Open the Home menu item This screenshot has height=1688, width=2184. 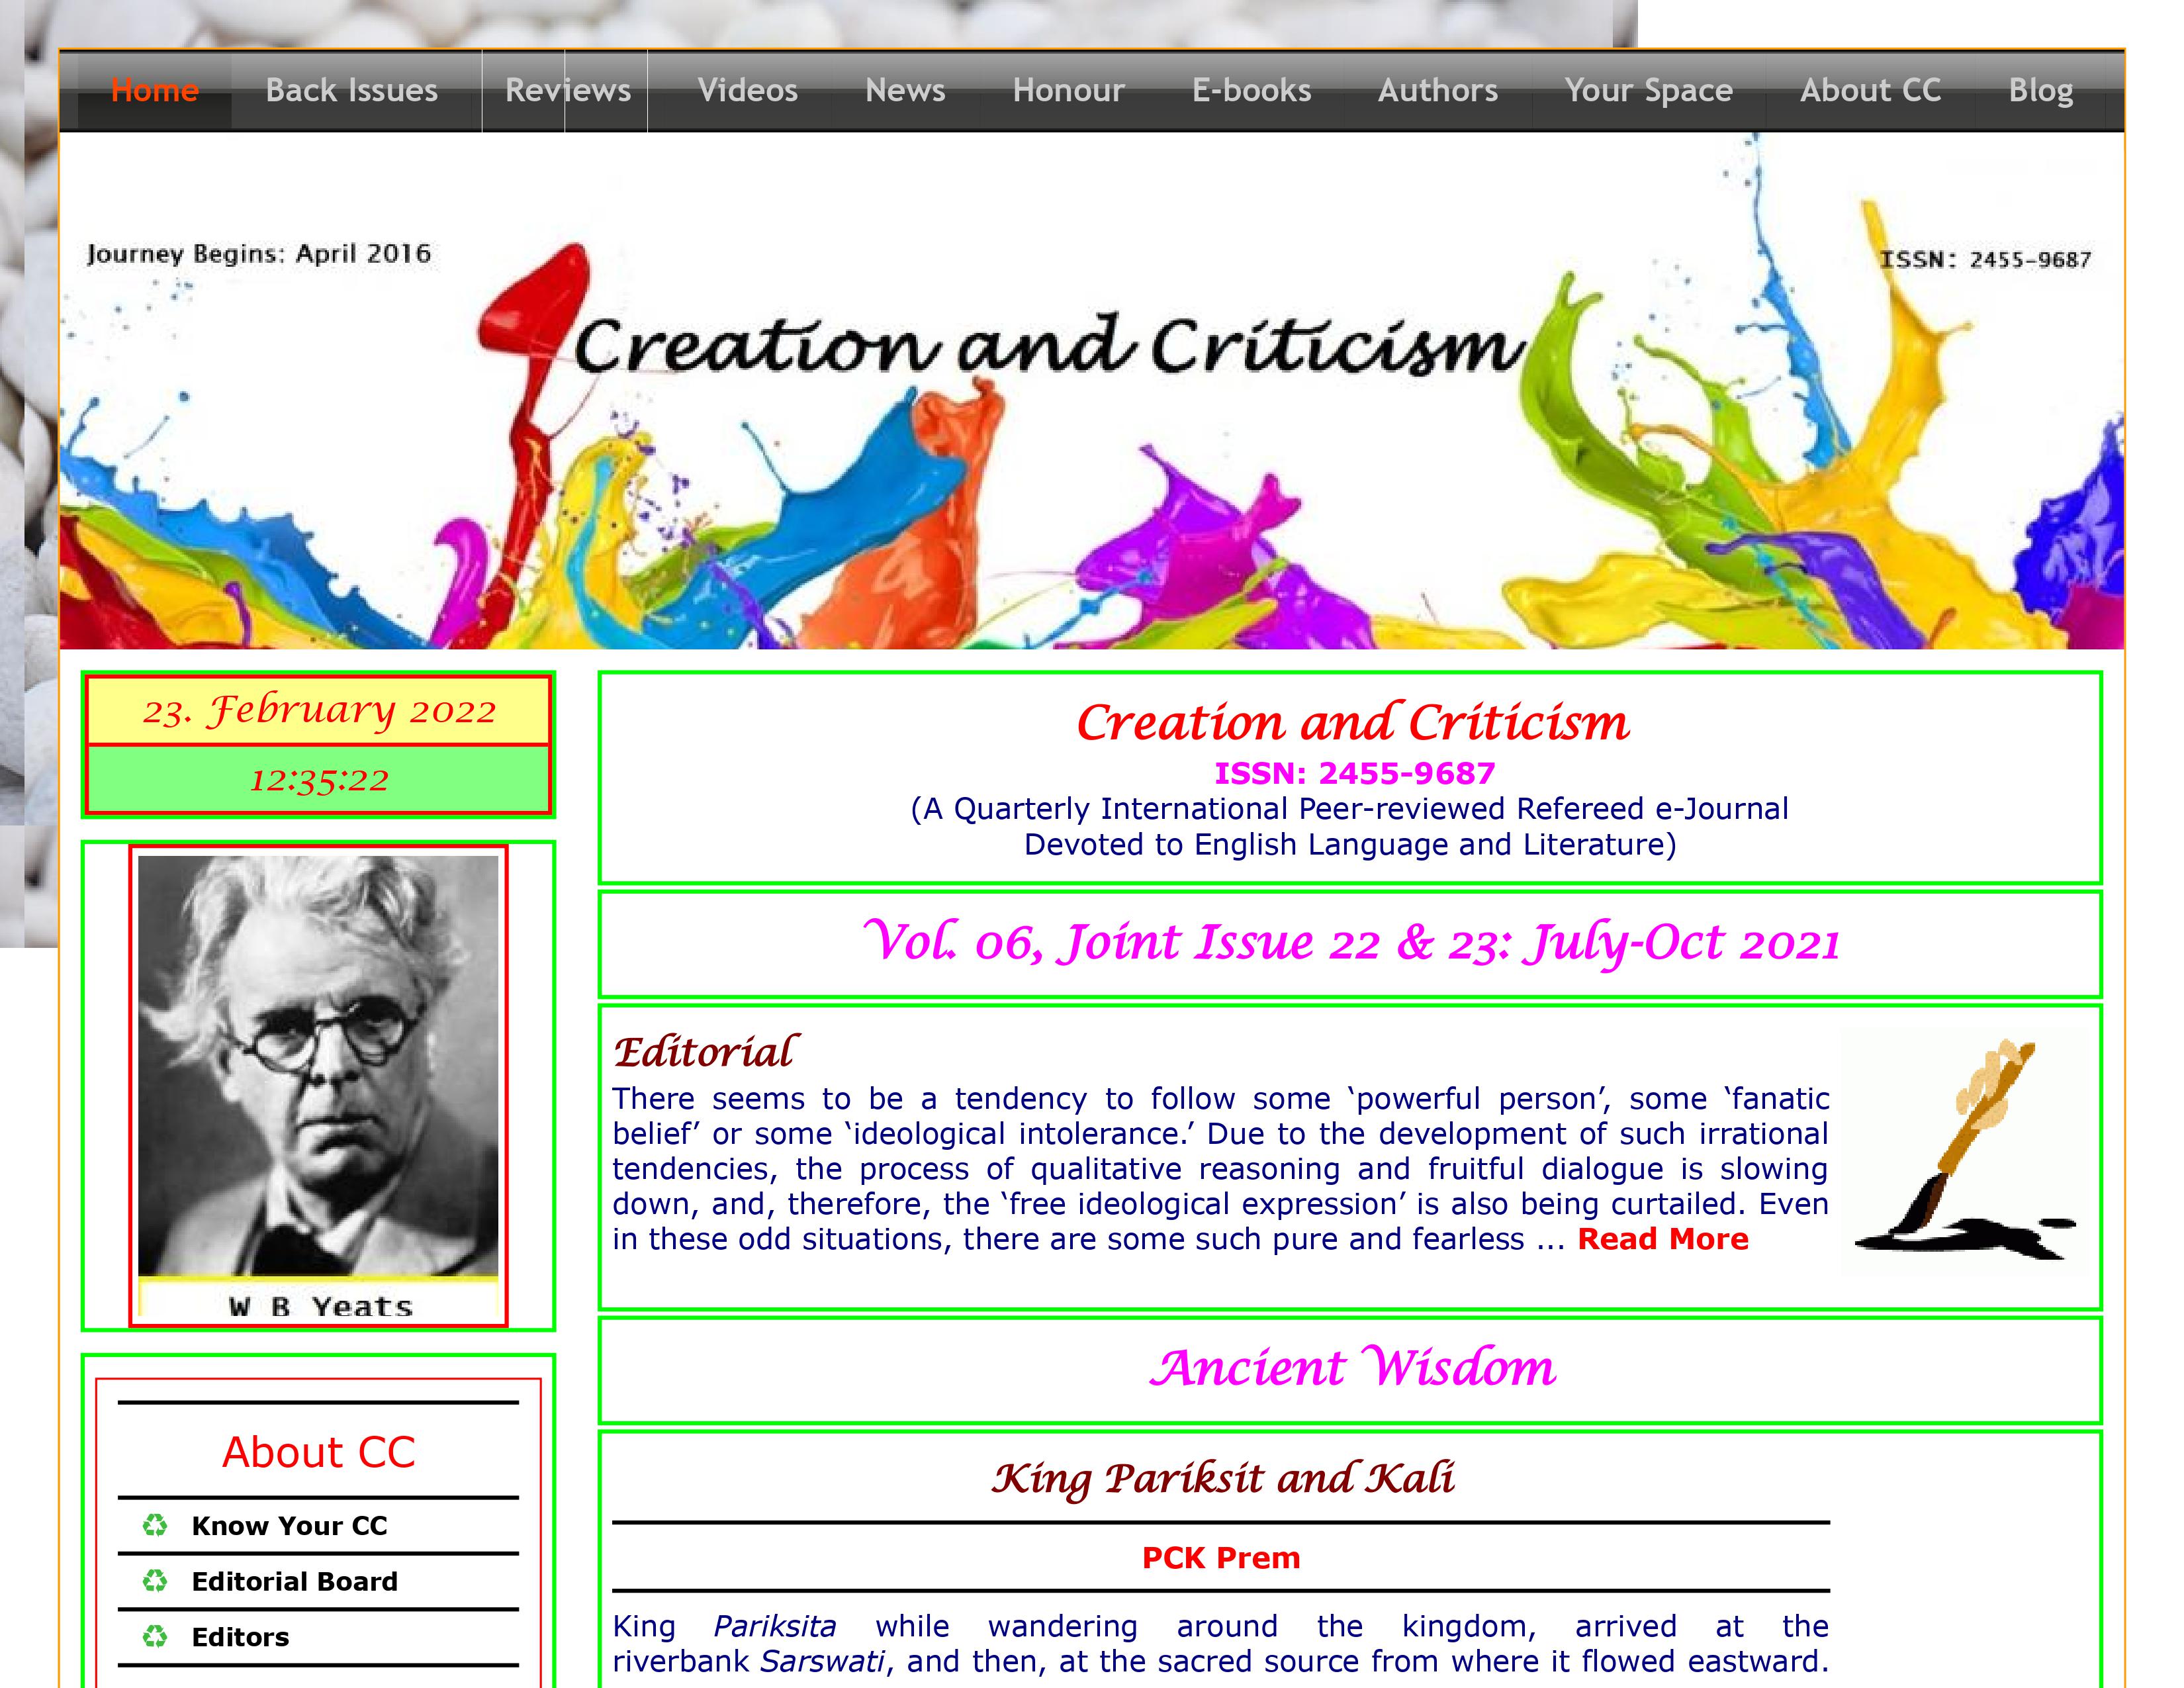(x=155, y=90)
